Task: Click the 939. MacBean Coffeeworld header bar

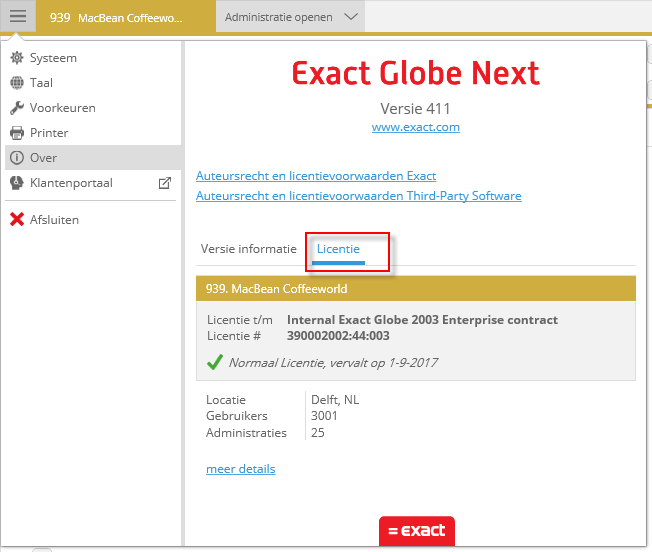Action: click(x=416, y=288)
